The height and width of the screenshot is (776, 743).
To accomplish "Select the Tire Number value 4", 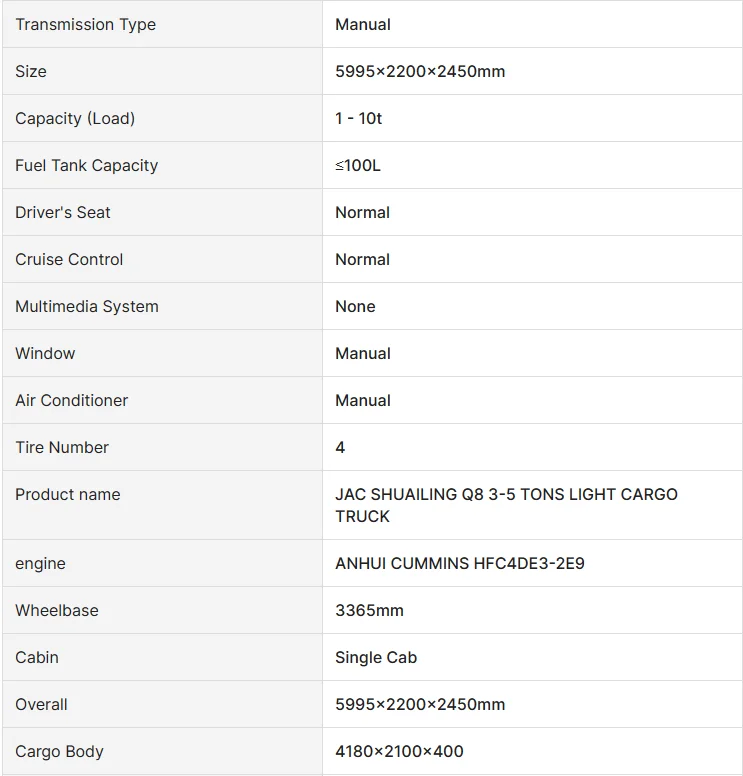I will 340,447.
